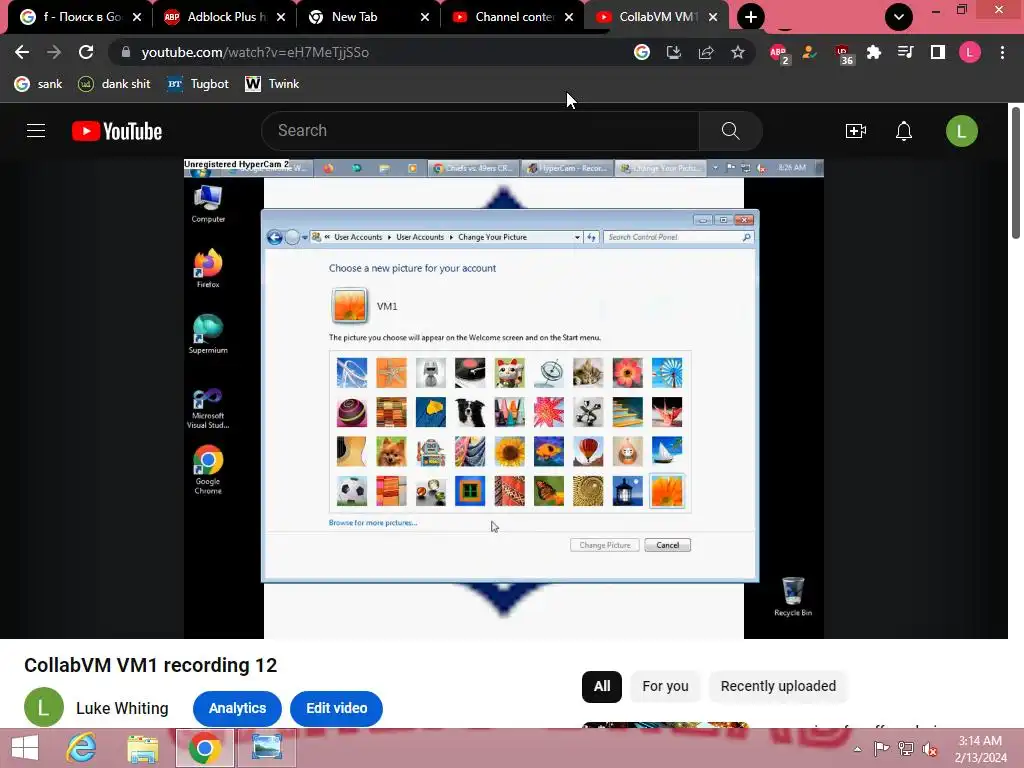Open Chrome three-dot menu
Screen dimensions: 1024x768
tap(1002, 52)
